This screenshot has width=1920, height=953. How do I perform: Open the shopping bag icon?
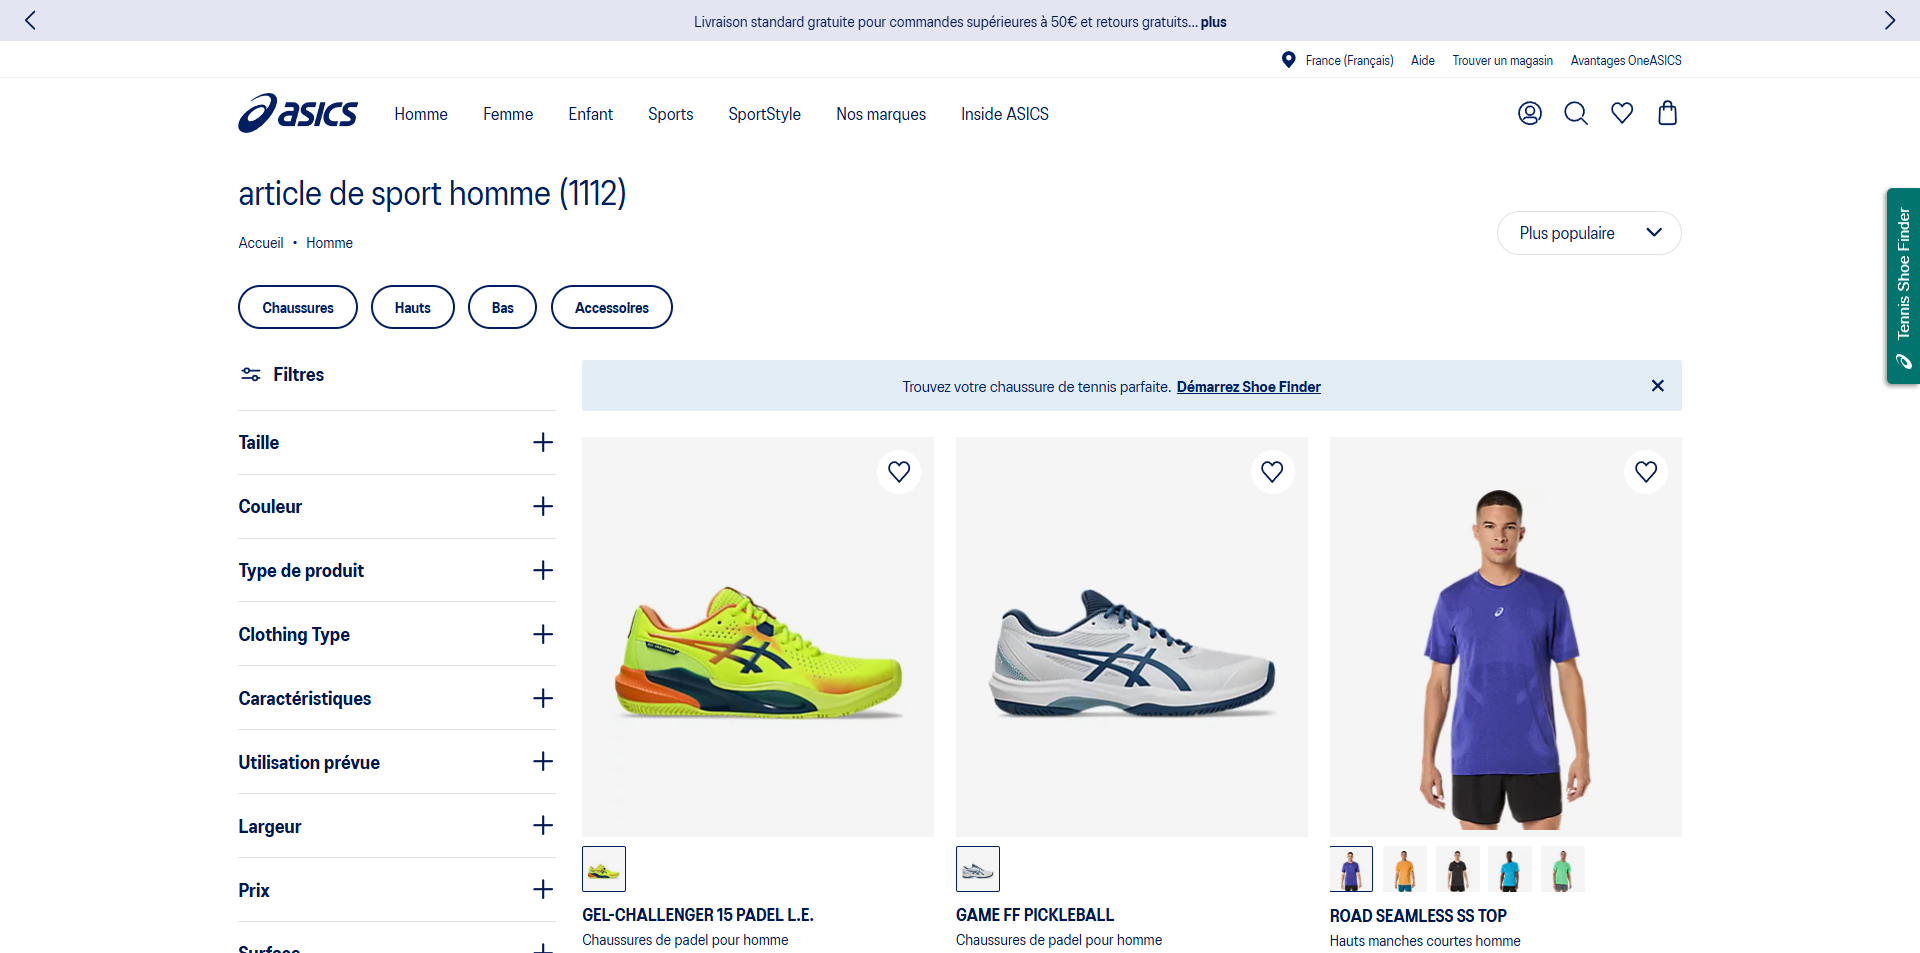(1668, 113)
